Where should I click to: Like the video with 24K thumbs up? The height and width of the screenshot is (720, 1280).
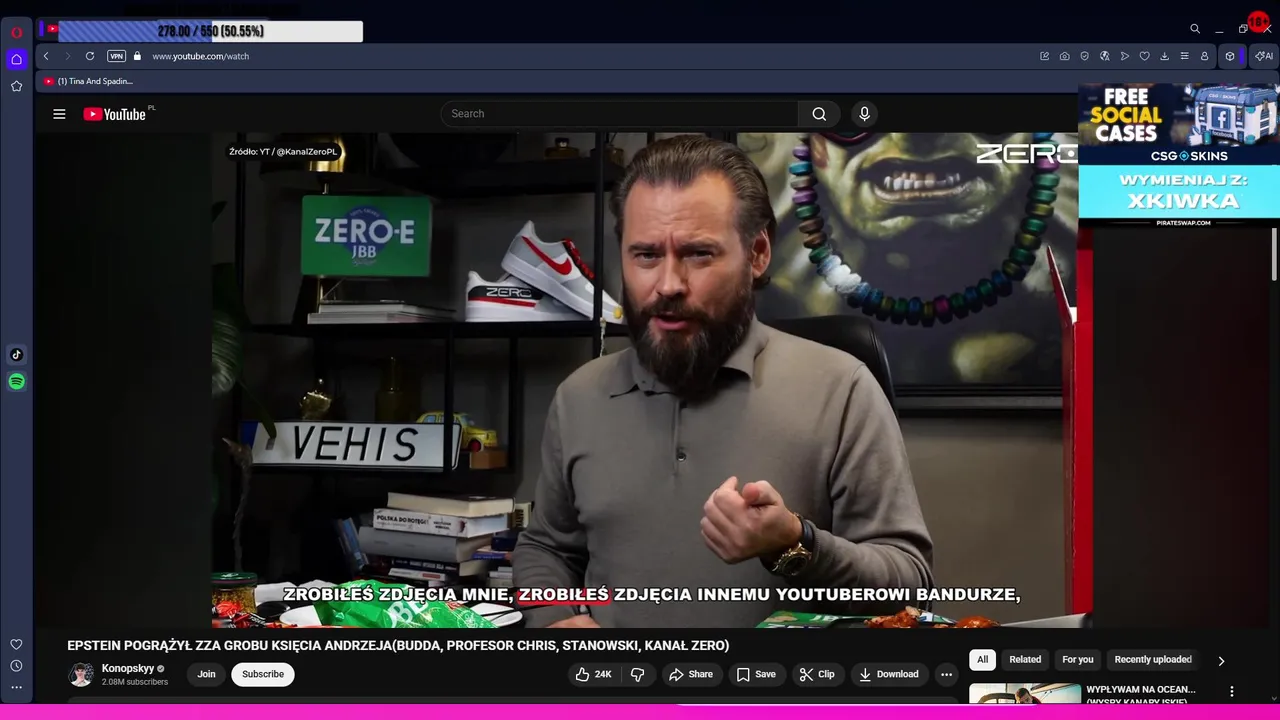[592, 674]
